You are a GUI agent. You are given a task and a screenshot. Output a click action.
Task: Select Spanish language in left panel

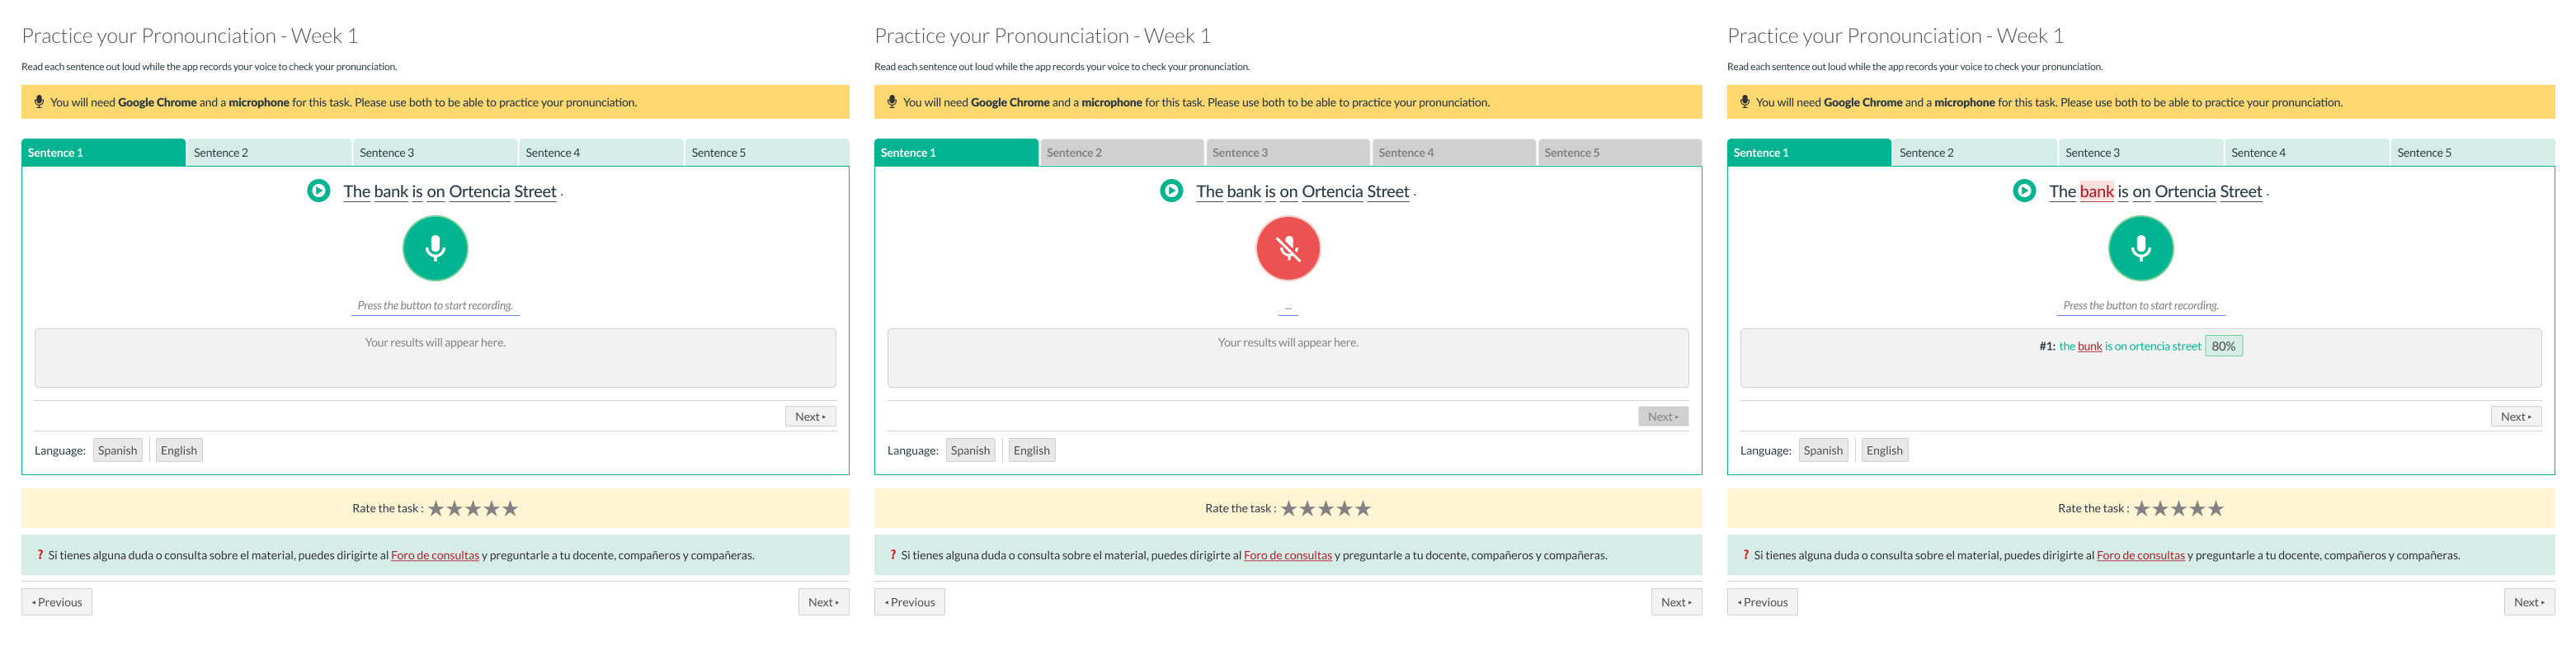(117, 450)
